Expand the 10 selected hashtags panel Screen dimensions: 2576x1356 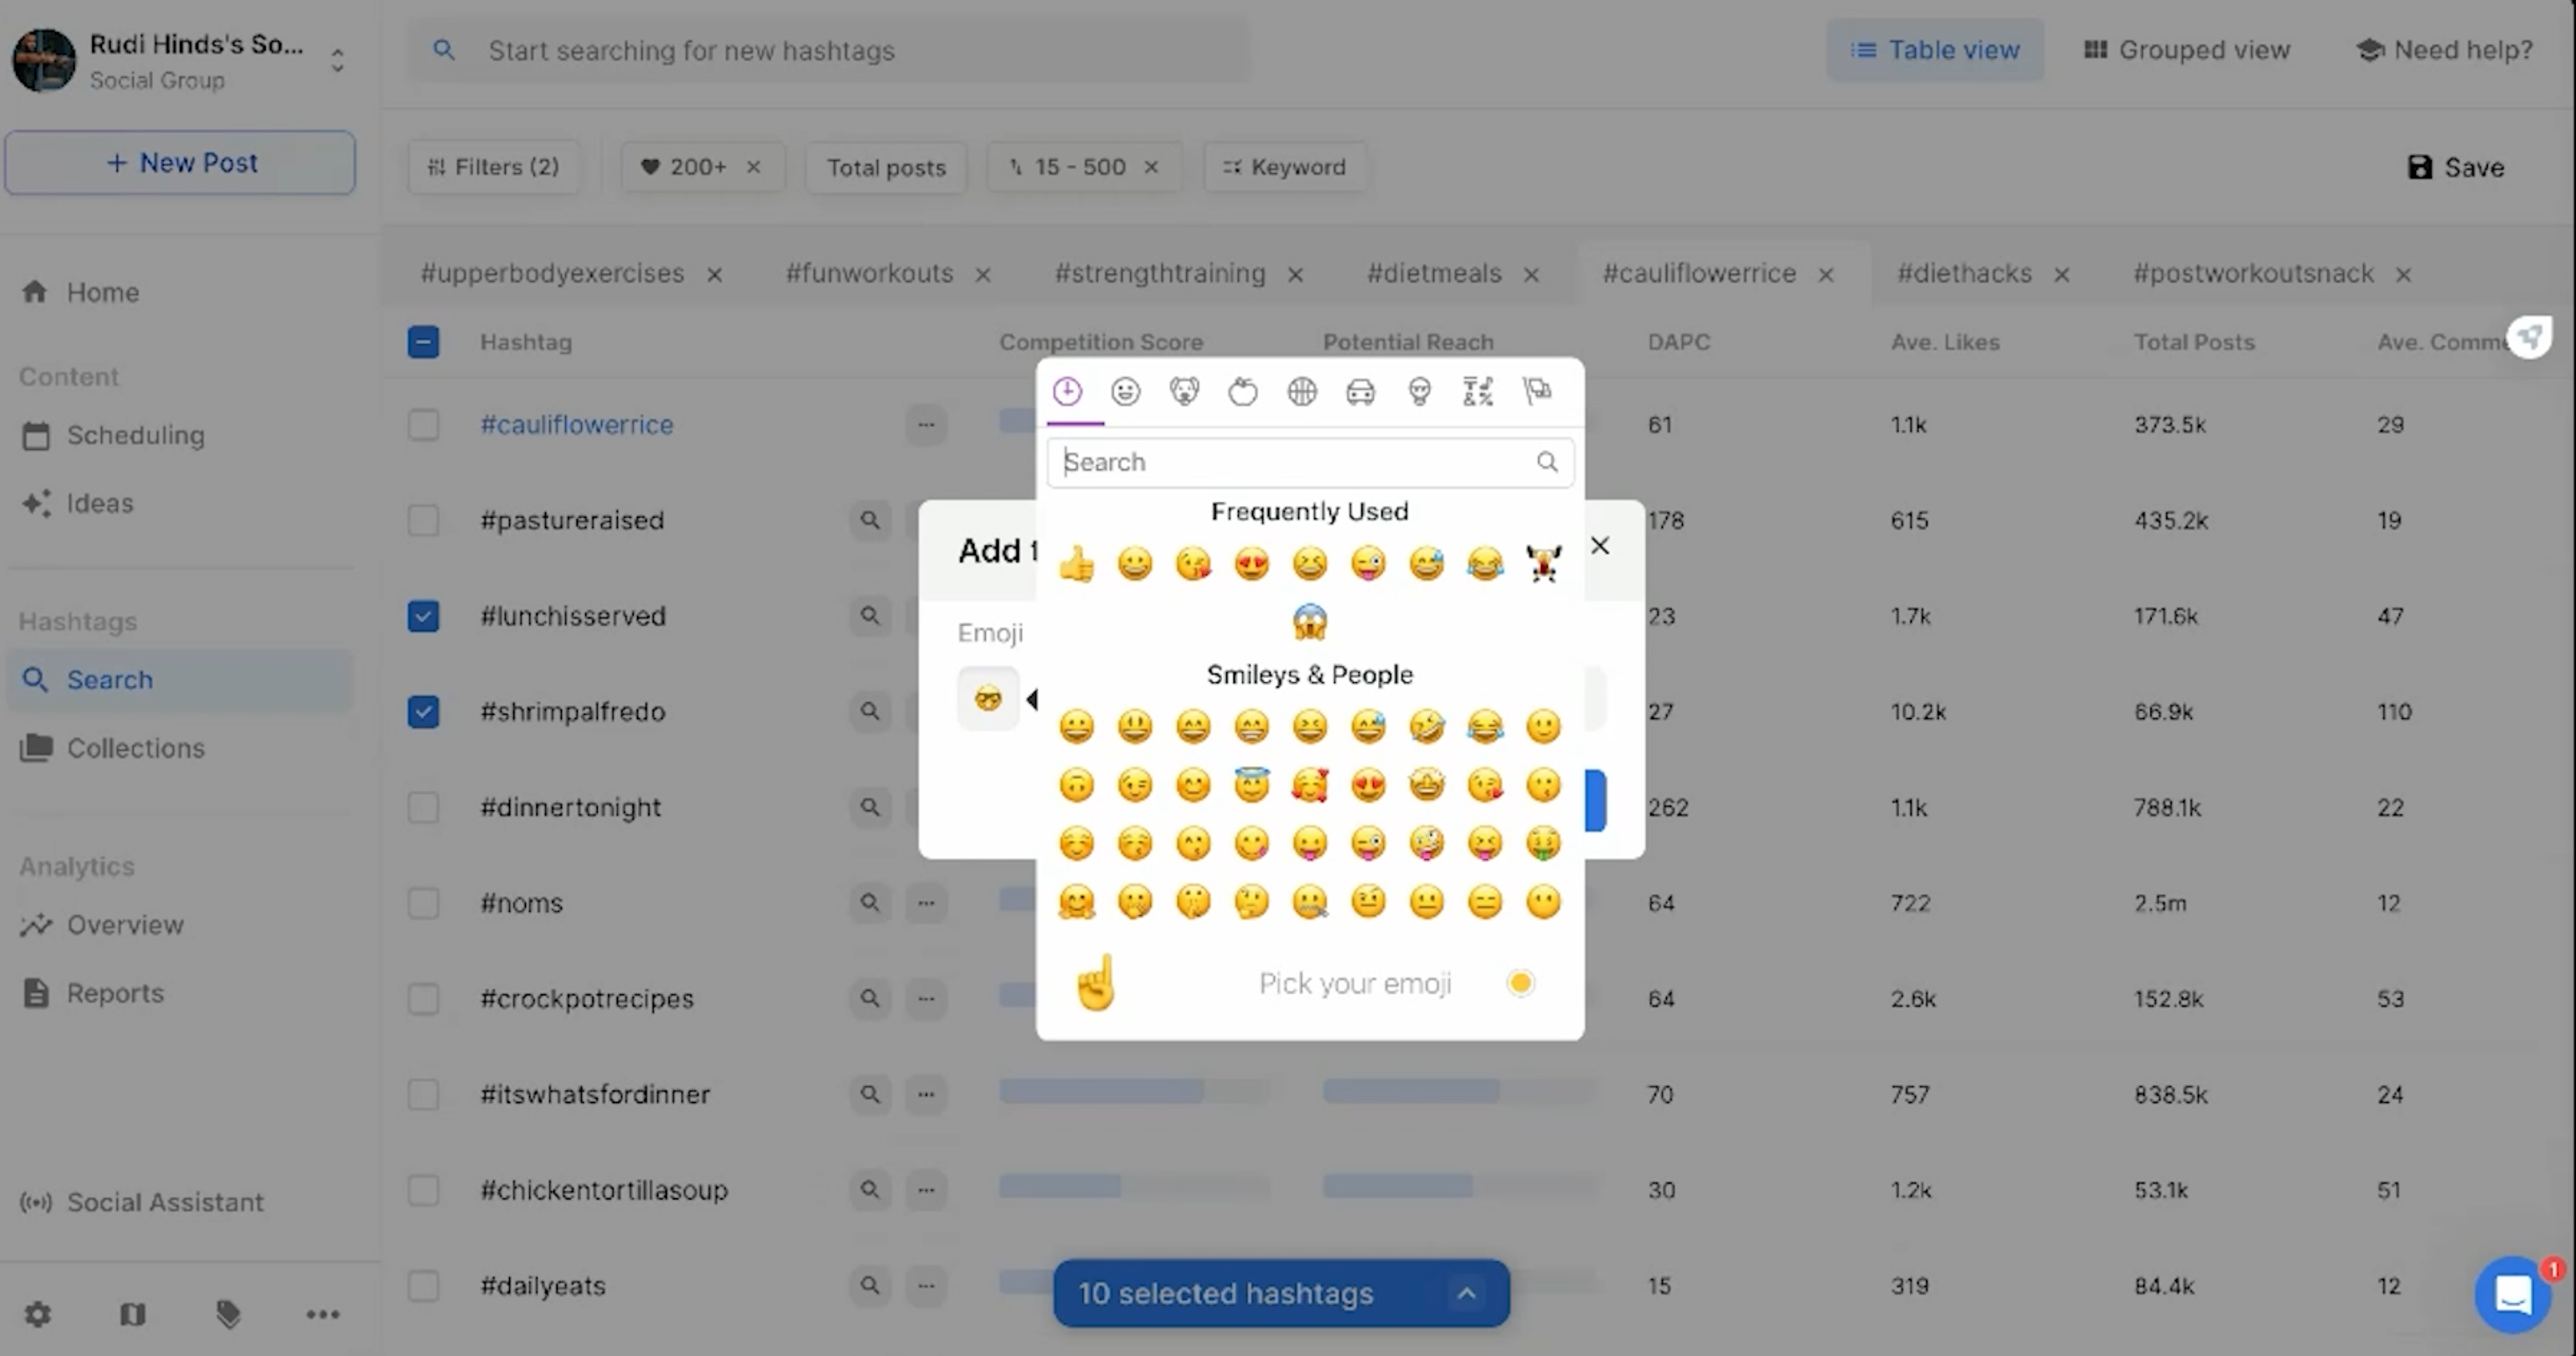[x=1466, y=1293]
